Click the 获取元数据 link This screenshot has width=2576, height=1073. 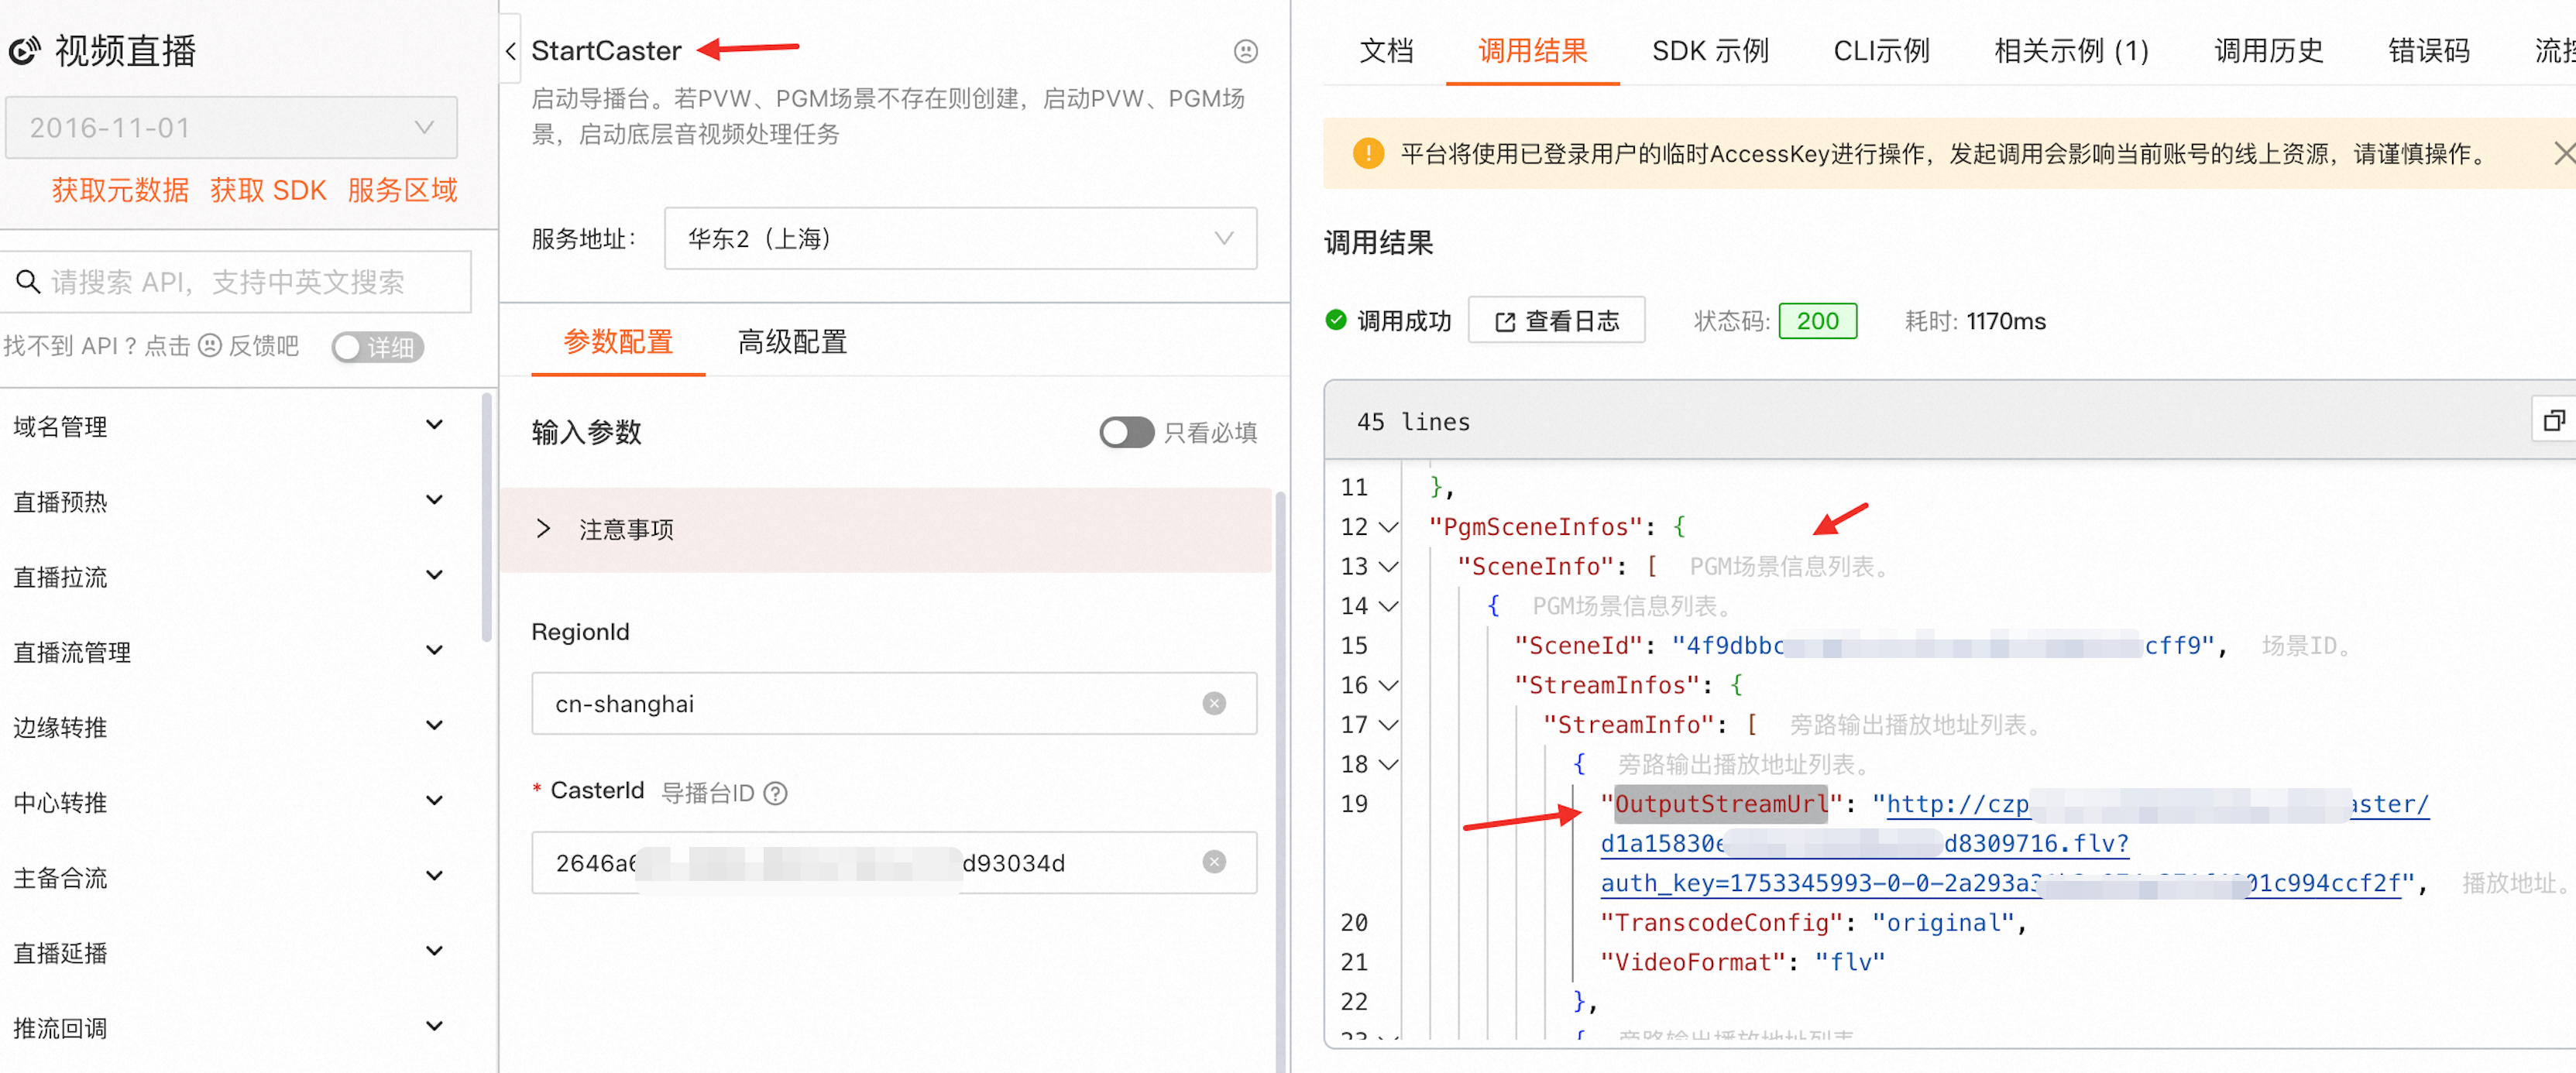(120, 190)
